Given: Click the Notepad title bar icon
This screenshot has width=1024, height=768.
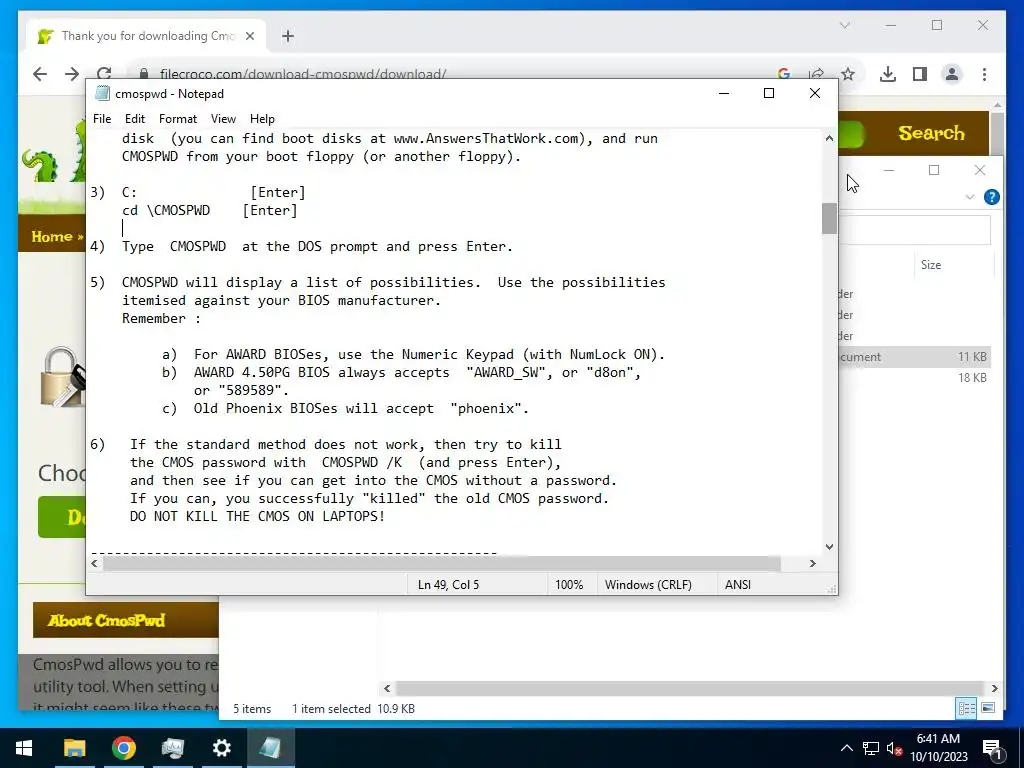Looking at the screenshot, I should click(x=102, y=93).
